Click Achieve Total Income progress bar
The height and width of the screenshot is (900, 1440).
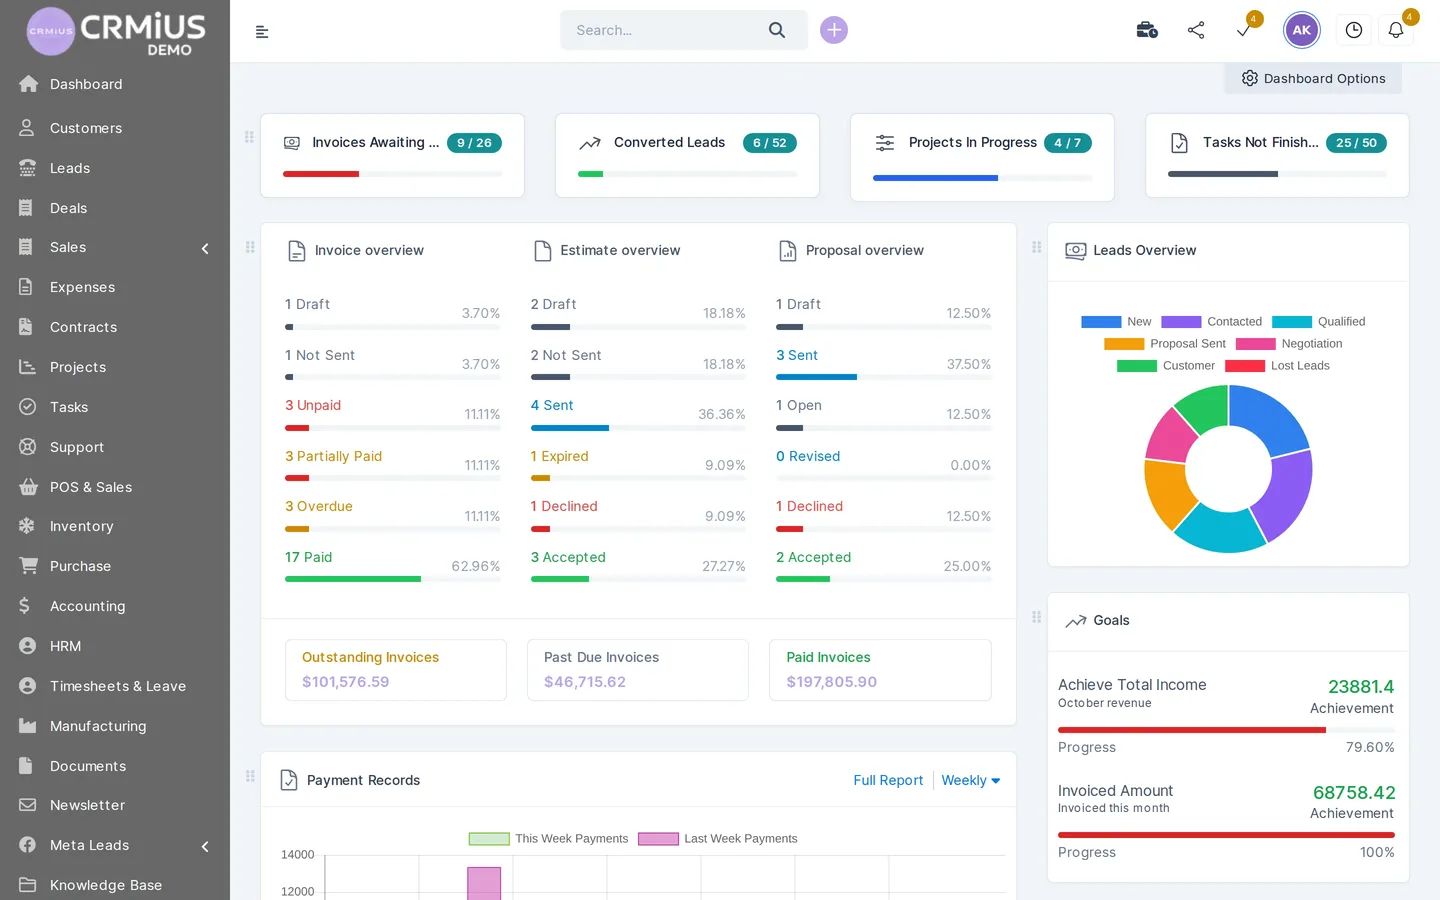1226,730
